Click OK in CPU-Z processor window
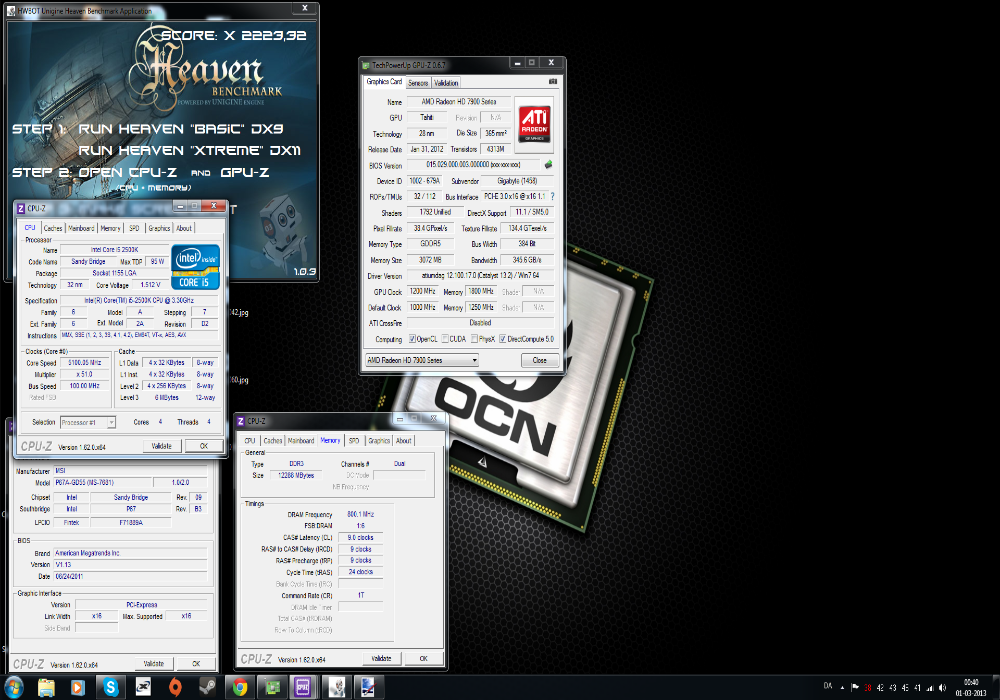The image size is (1000, 700). 204,446
